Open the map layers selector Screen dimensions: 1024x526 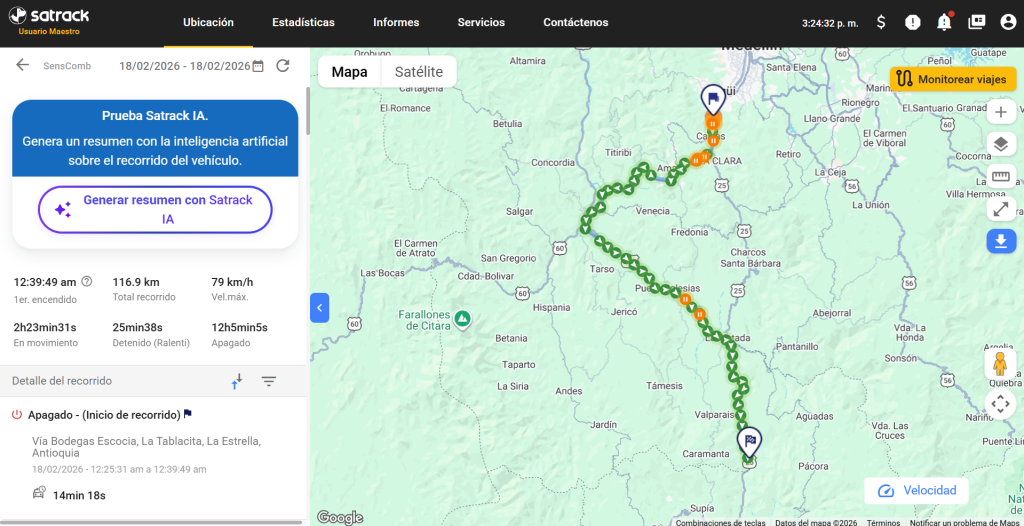point(1000,144)
